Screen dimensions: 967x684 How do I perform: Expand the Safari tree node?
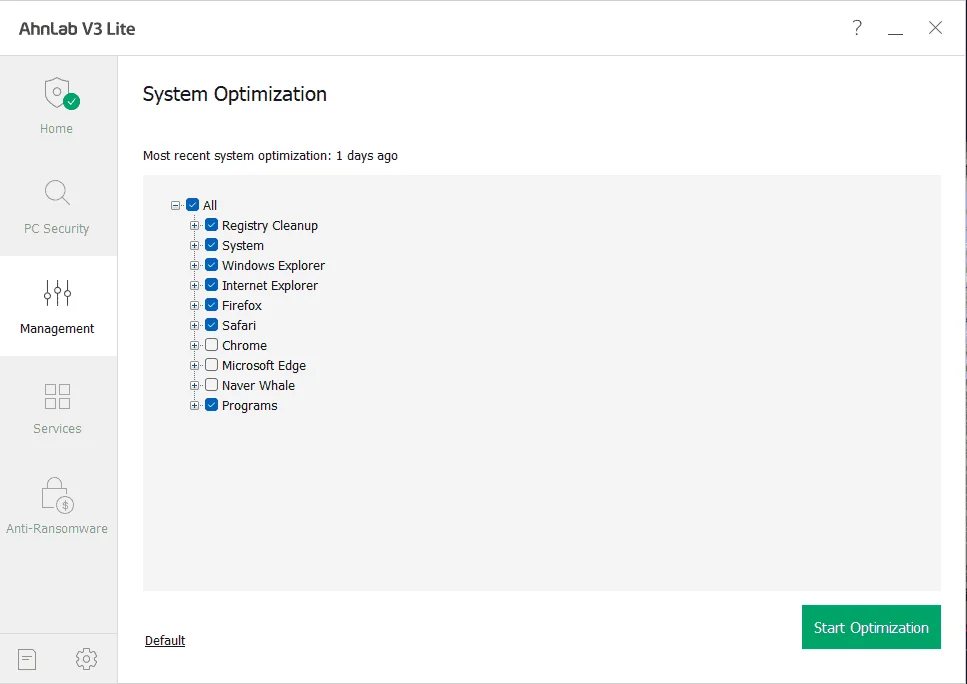pos(194,326)
